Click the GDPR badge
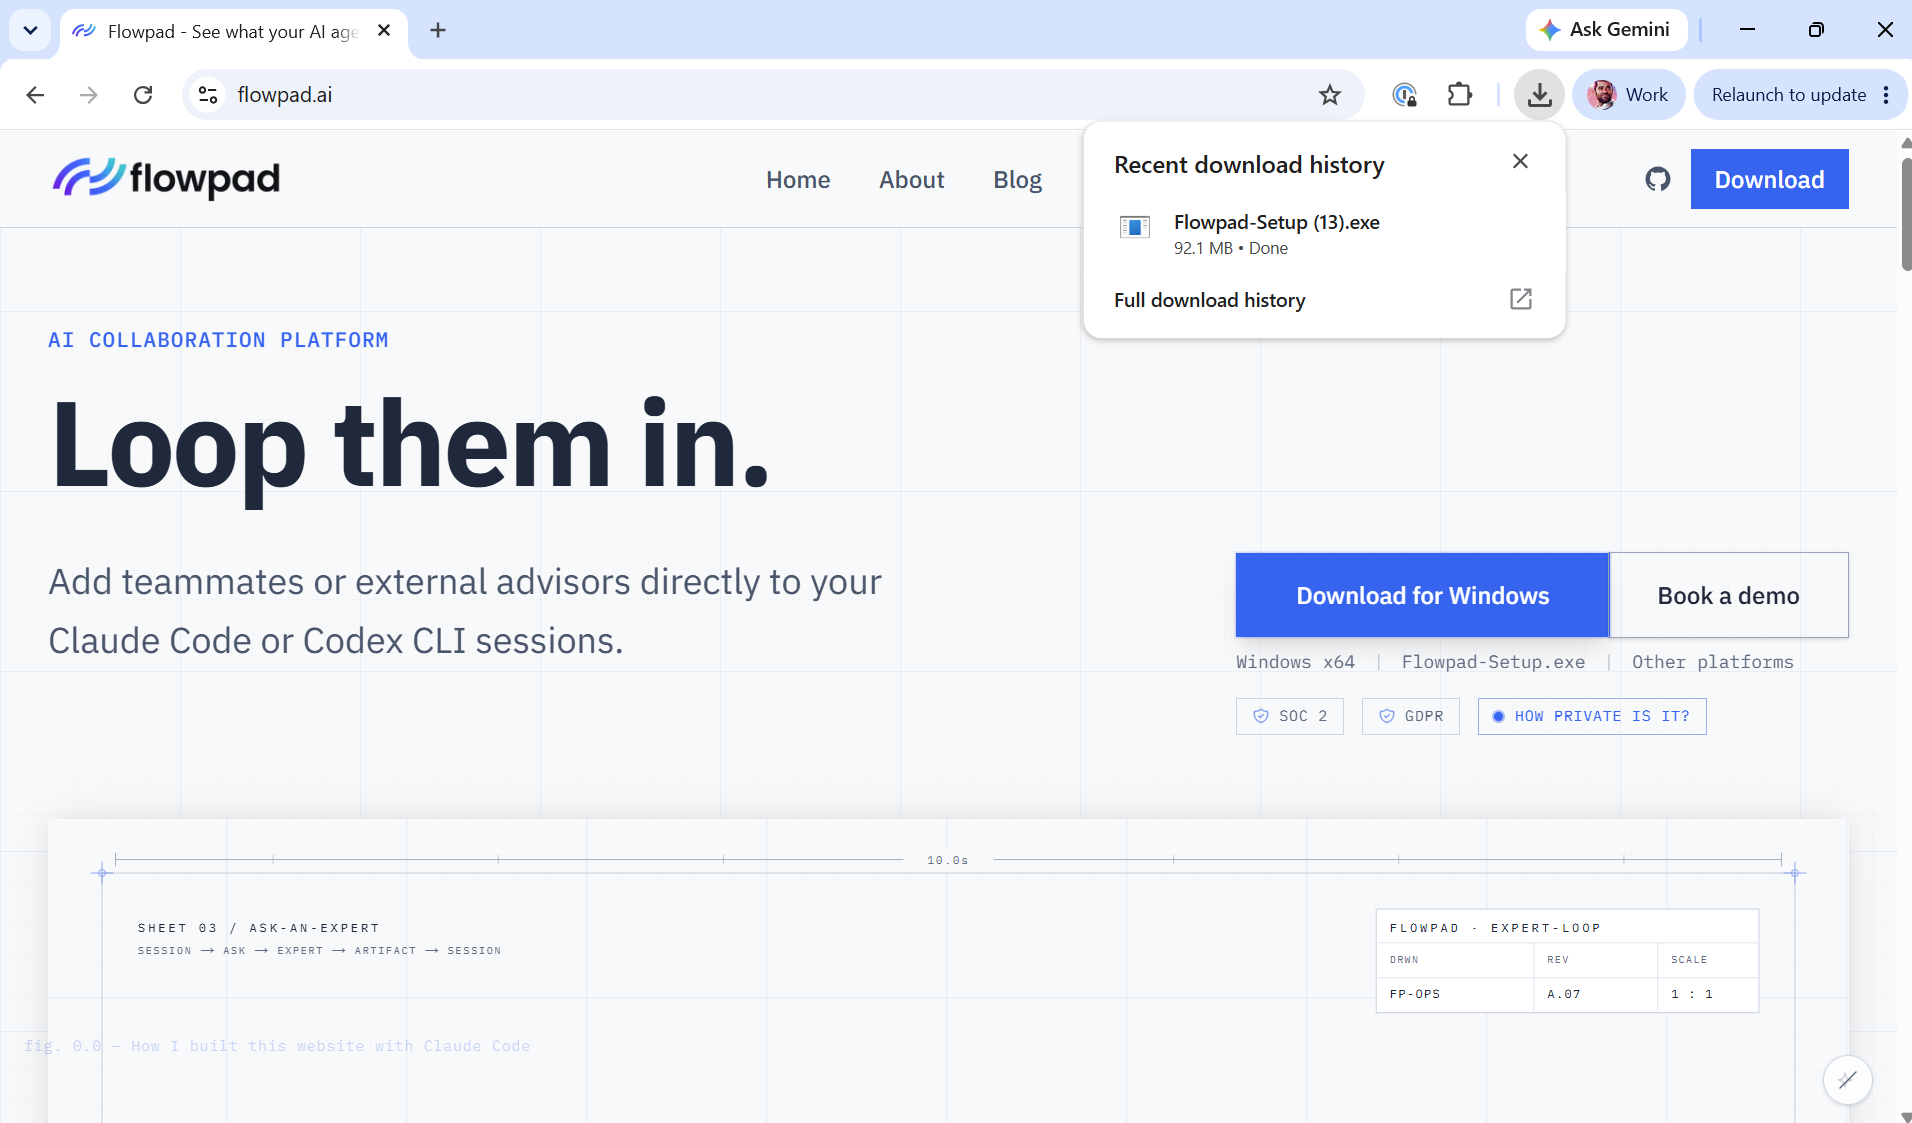The height and width of the screenshot is (1123, 1912). (x=1410, y=716)
